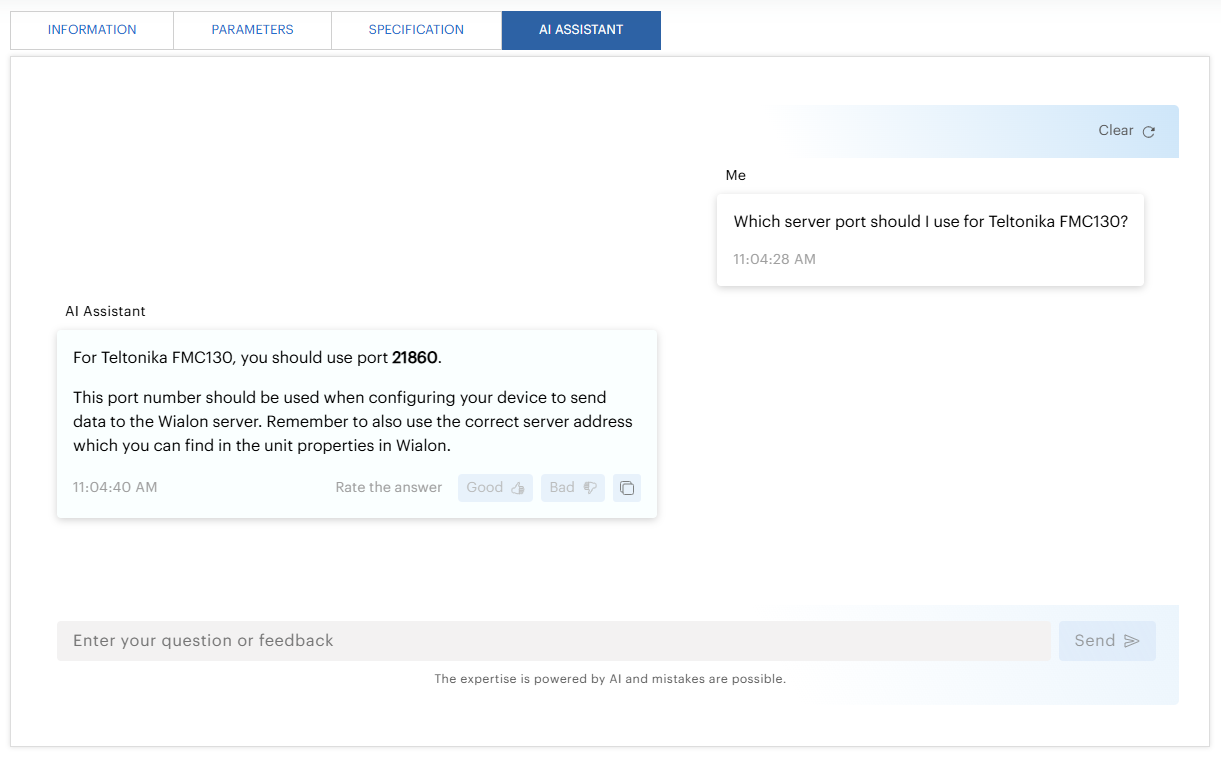This screenshot has width=1221, height=760.
Task: Click the bold port number 21860
Action: pyautogui.click(x=415, y=358)
